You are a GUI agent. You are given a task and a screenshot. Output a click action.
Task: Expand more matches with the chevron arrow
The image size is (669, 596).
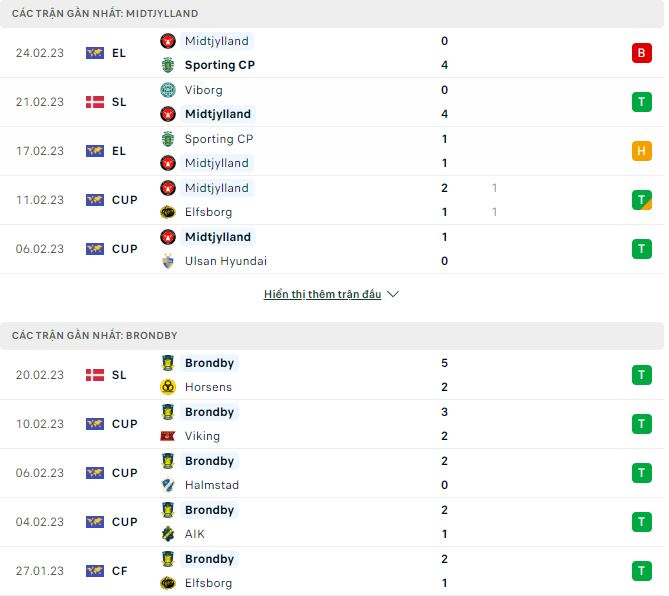[393, 295]
